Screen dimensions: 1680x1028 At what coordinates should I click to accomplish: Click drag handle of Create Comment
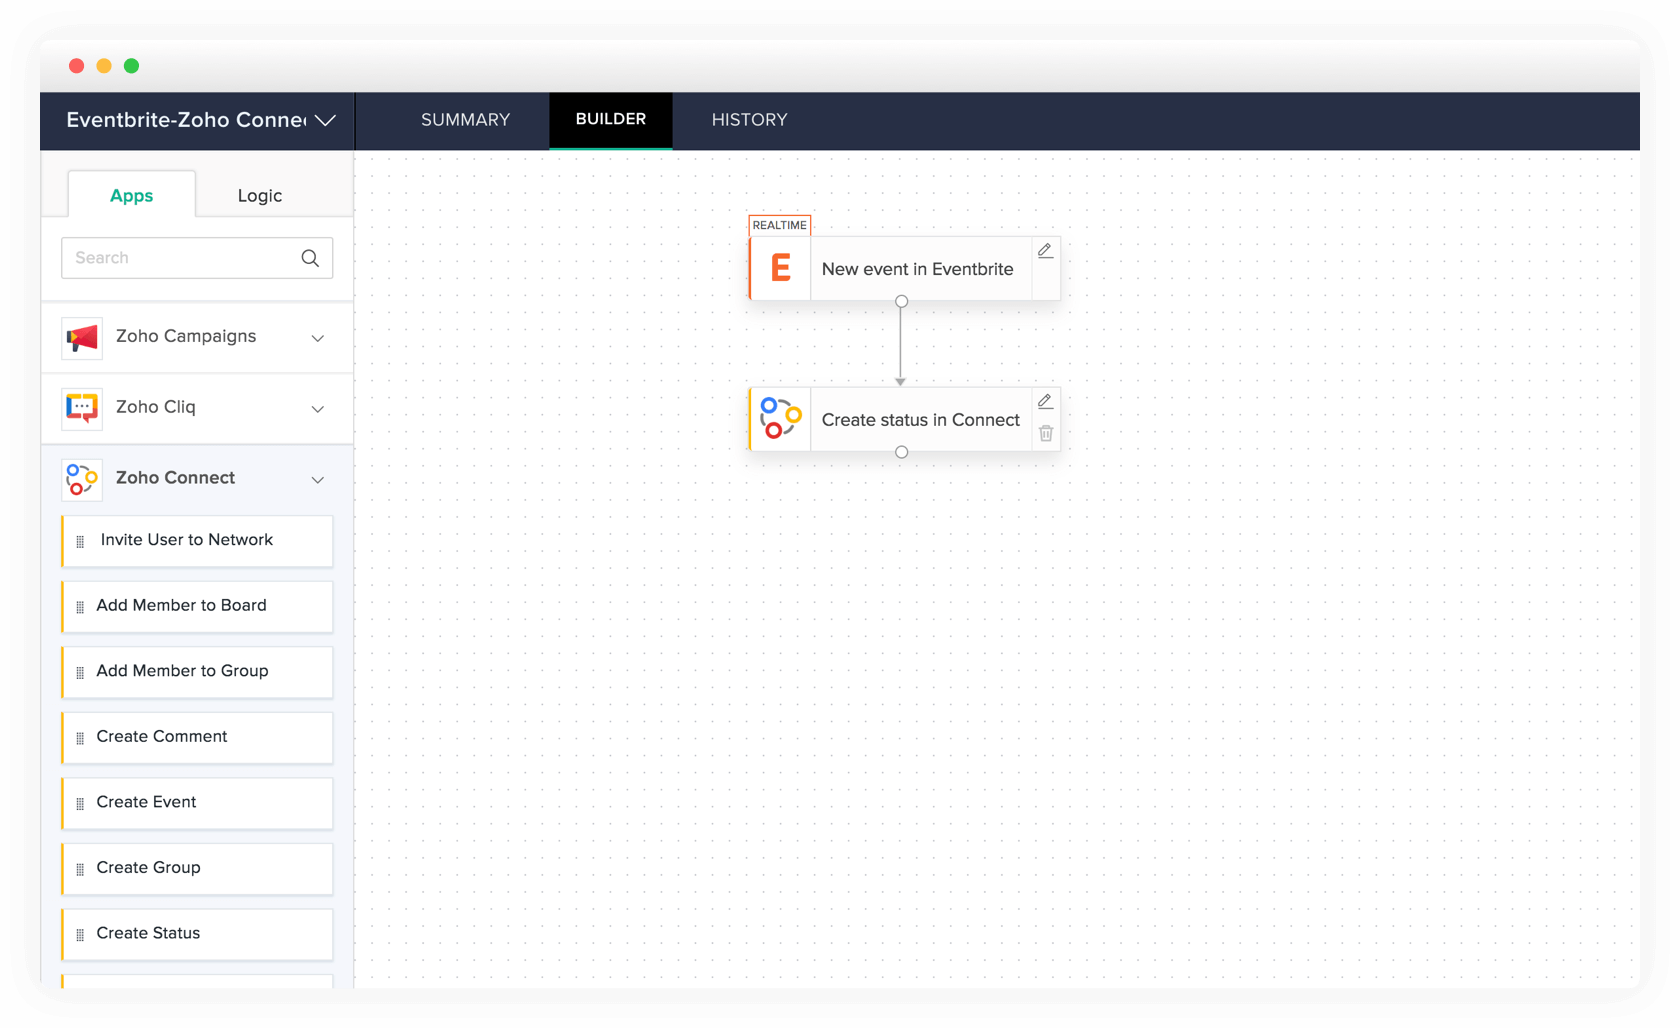point(81,738)
